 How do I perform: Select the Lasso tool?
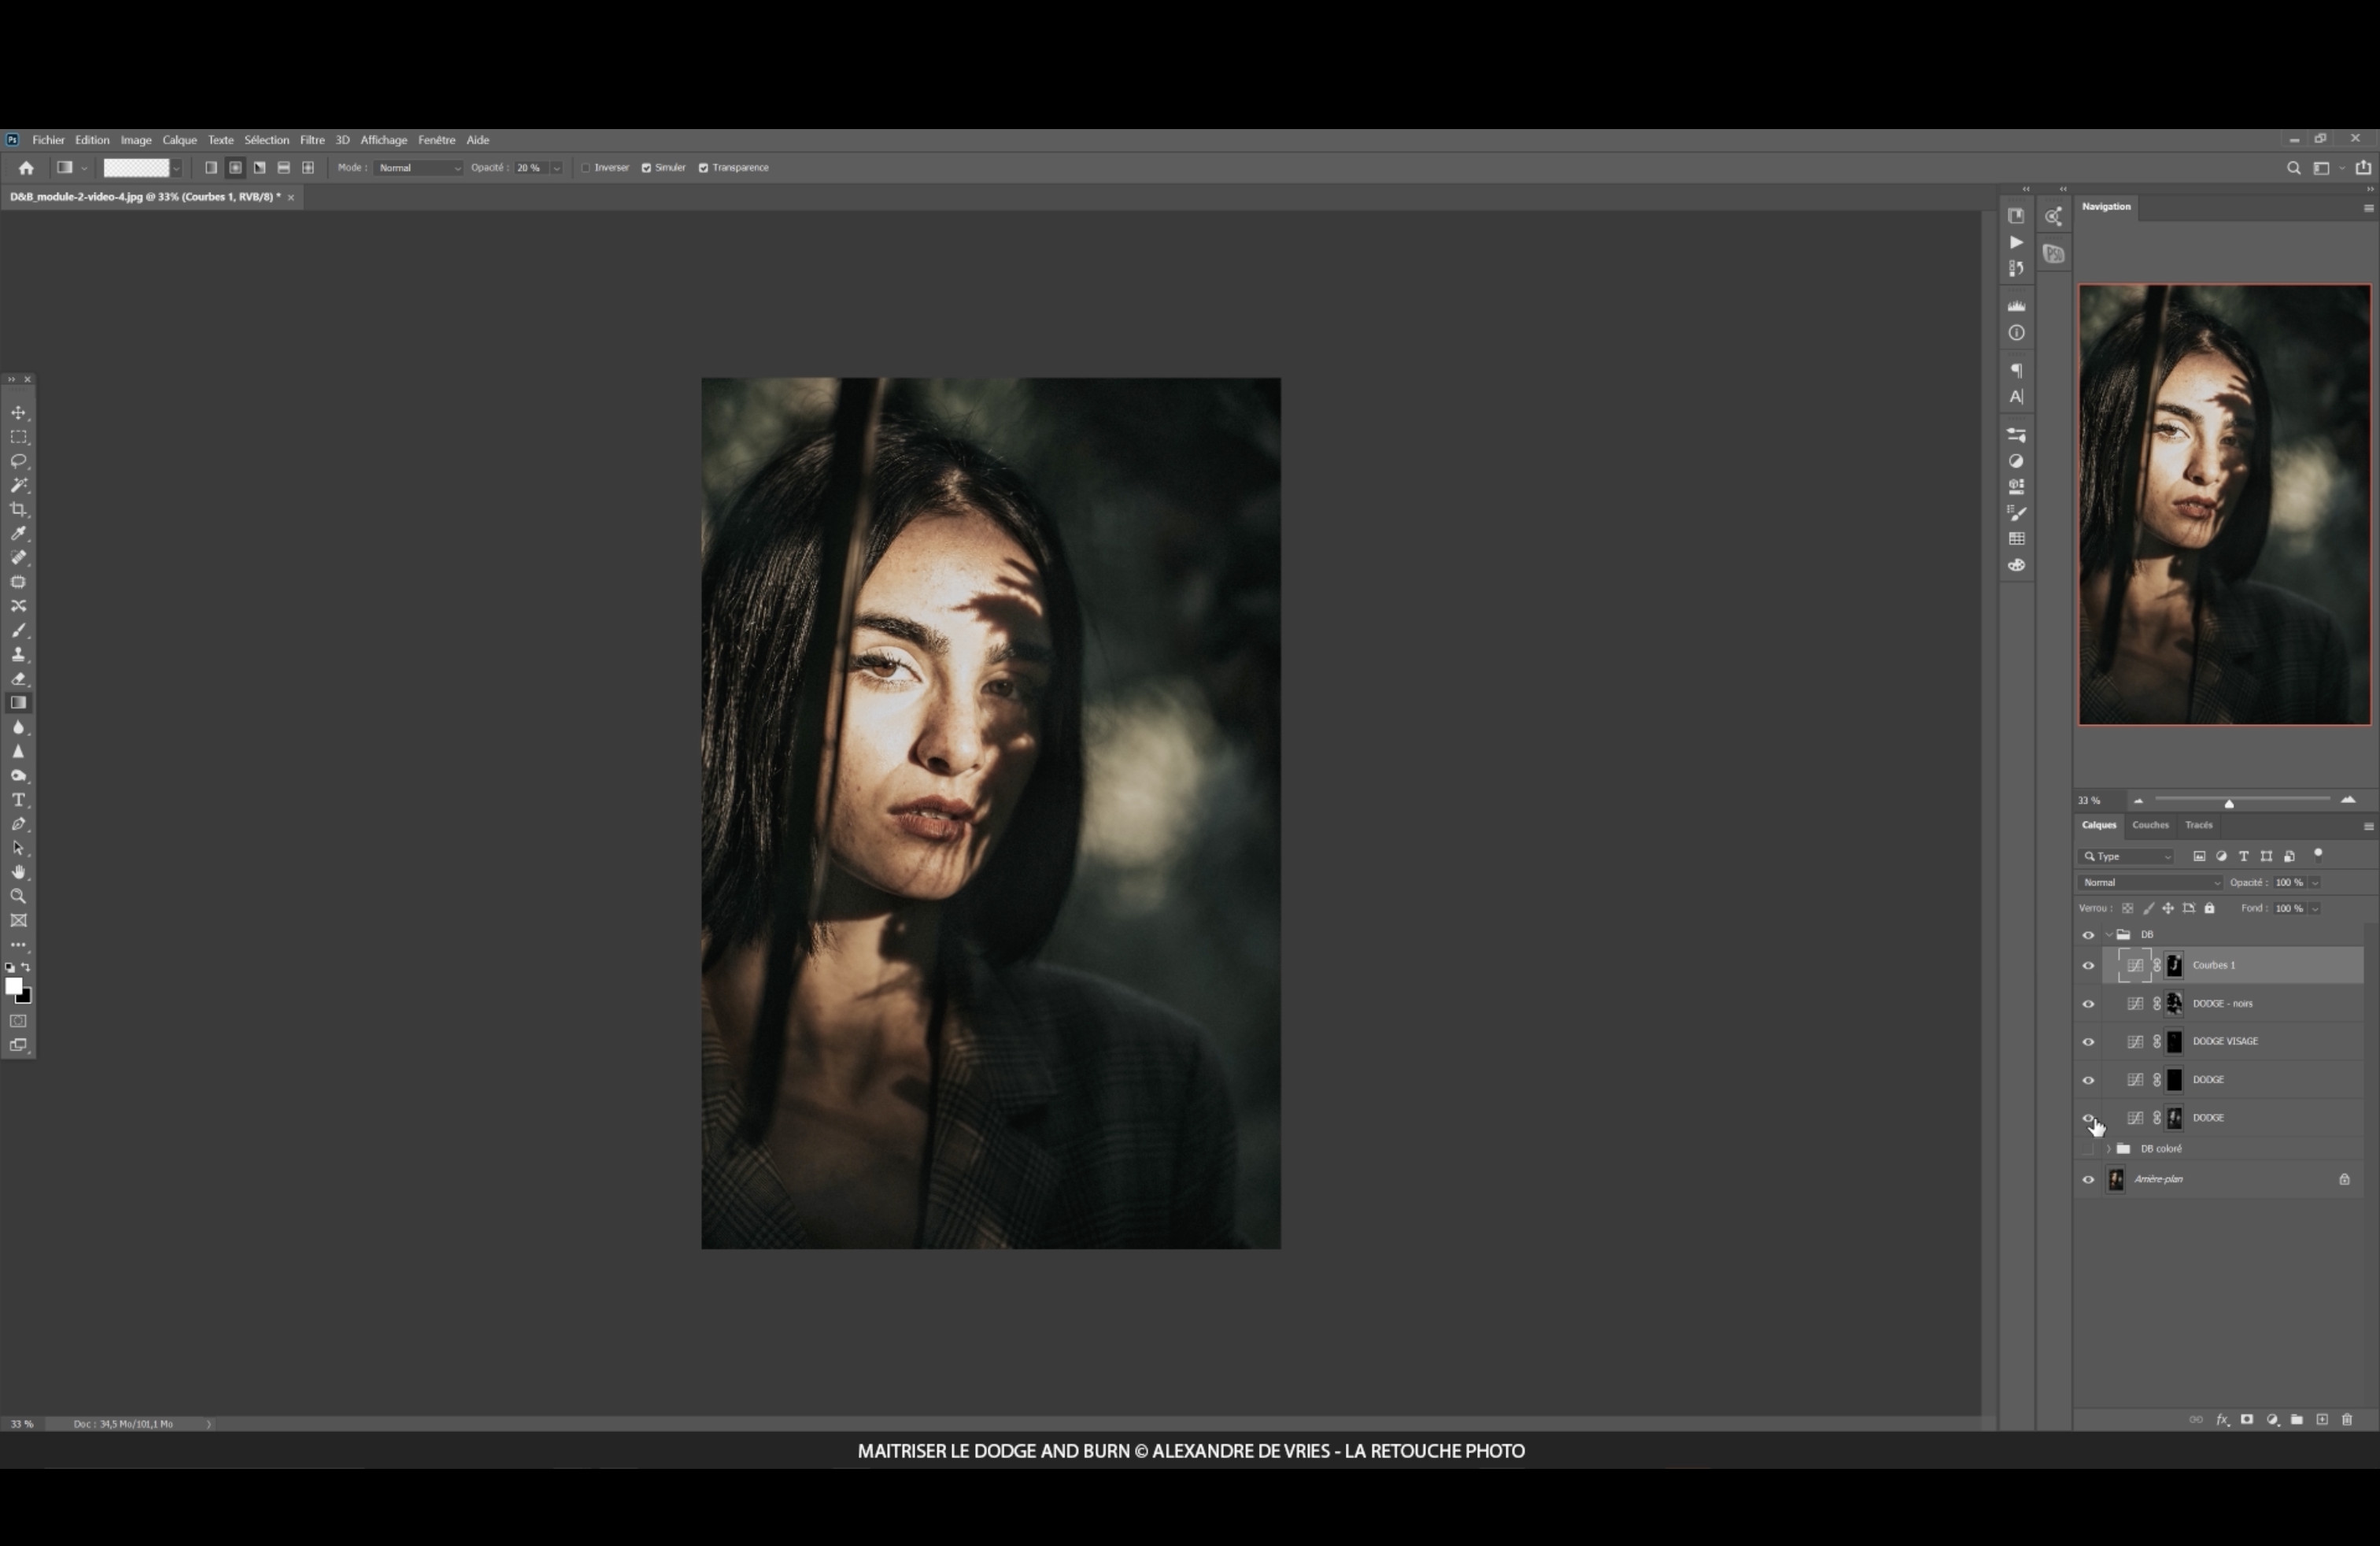coord(19,461)
